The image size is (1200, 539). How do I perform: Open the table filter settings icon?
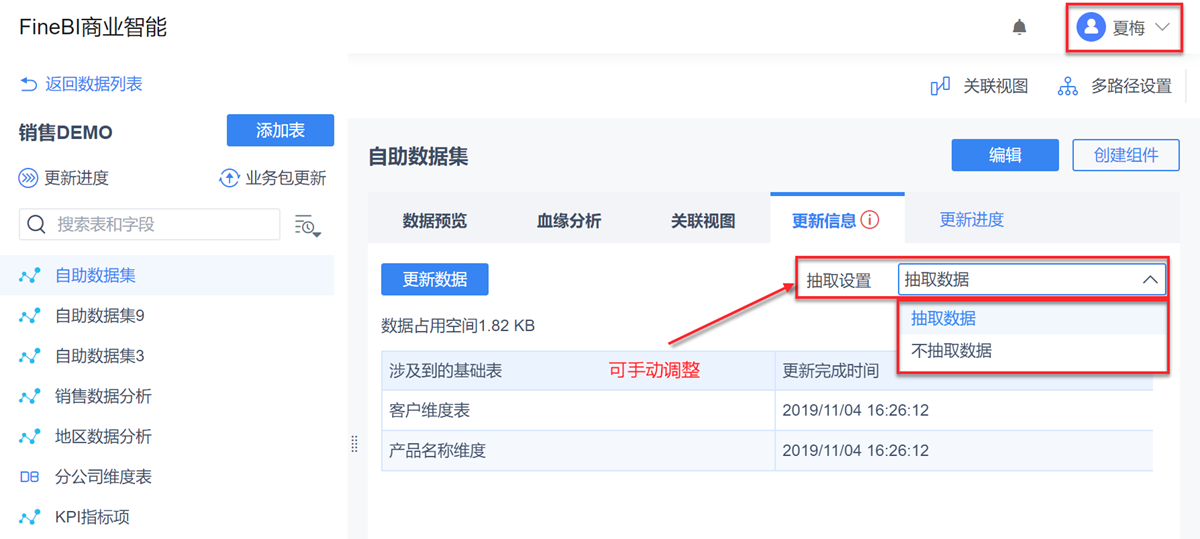[307, 226]
